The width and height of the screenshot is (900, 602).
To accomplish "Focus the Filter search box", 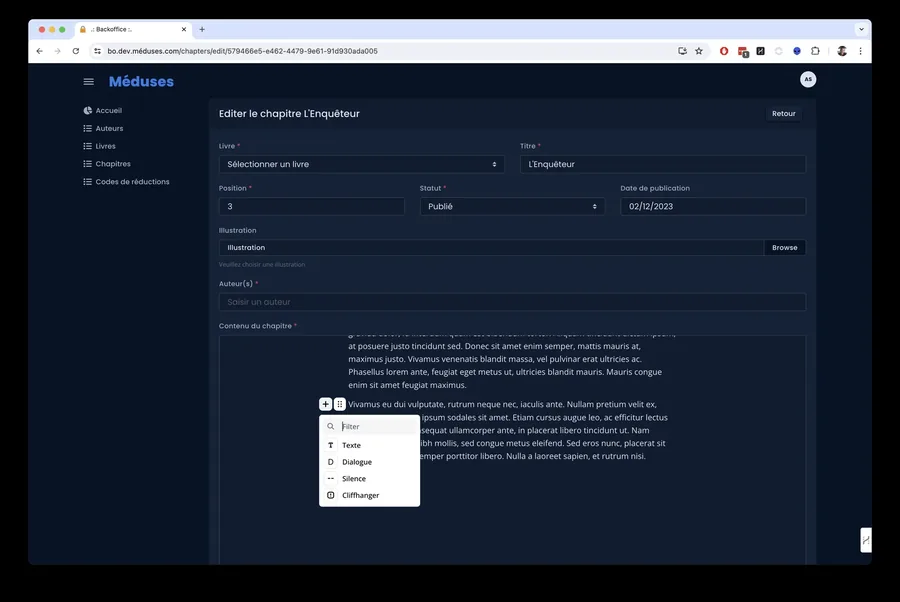I will tap(370, 426).
